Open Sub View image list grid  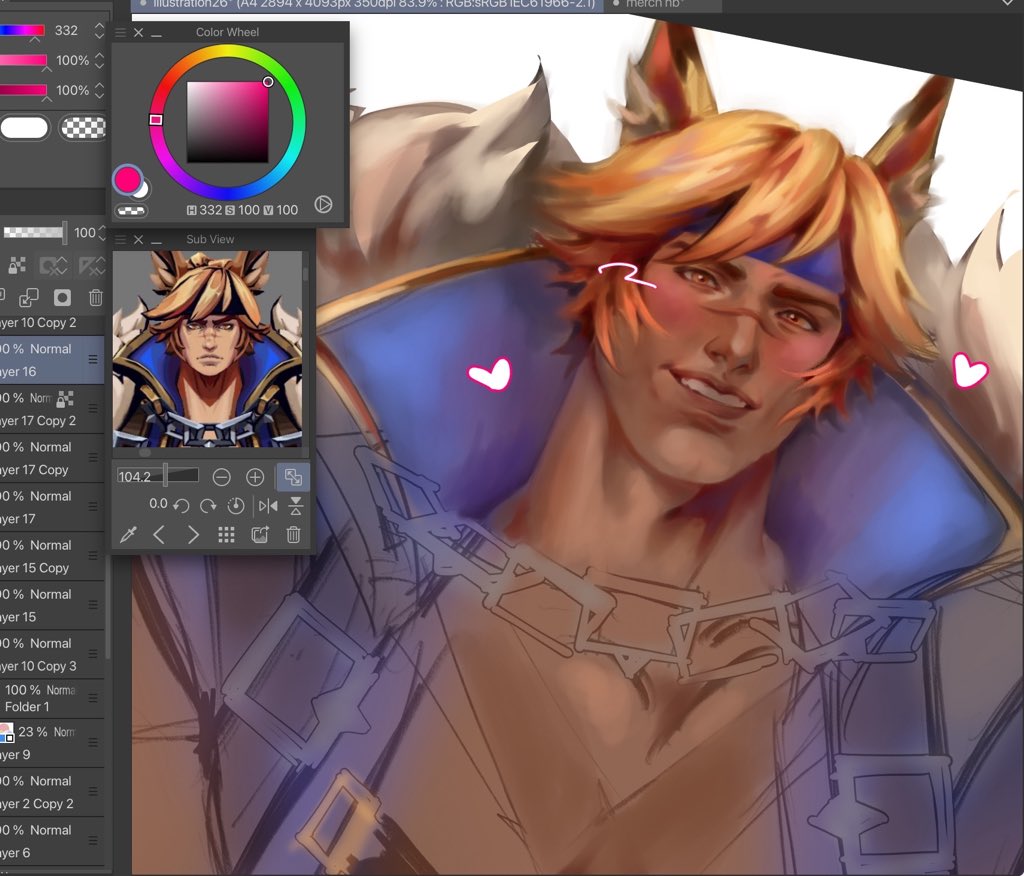click(226, 535)
